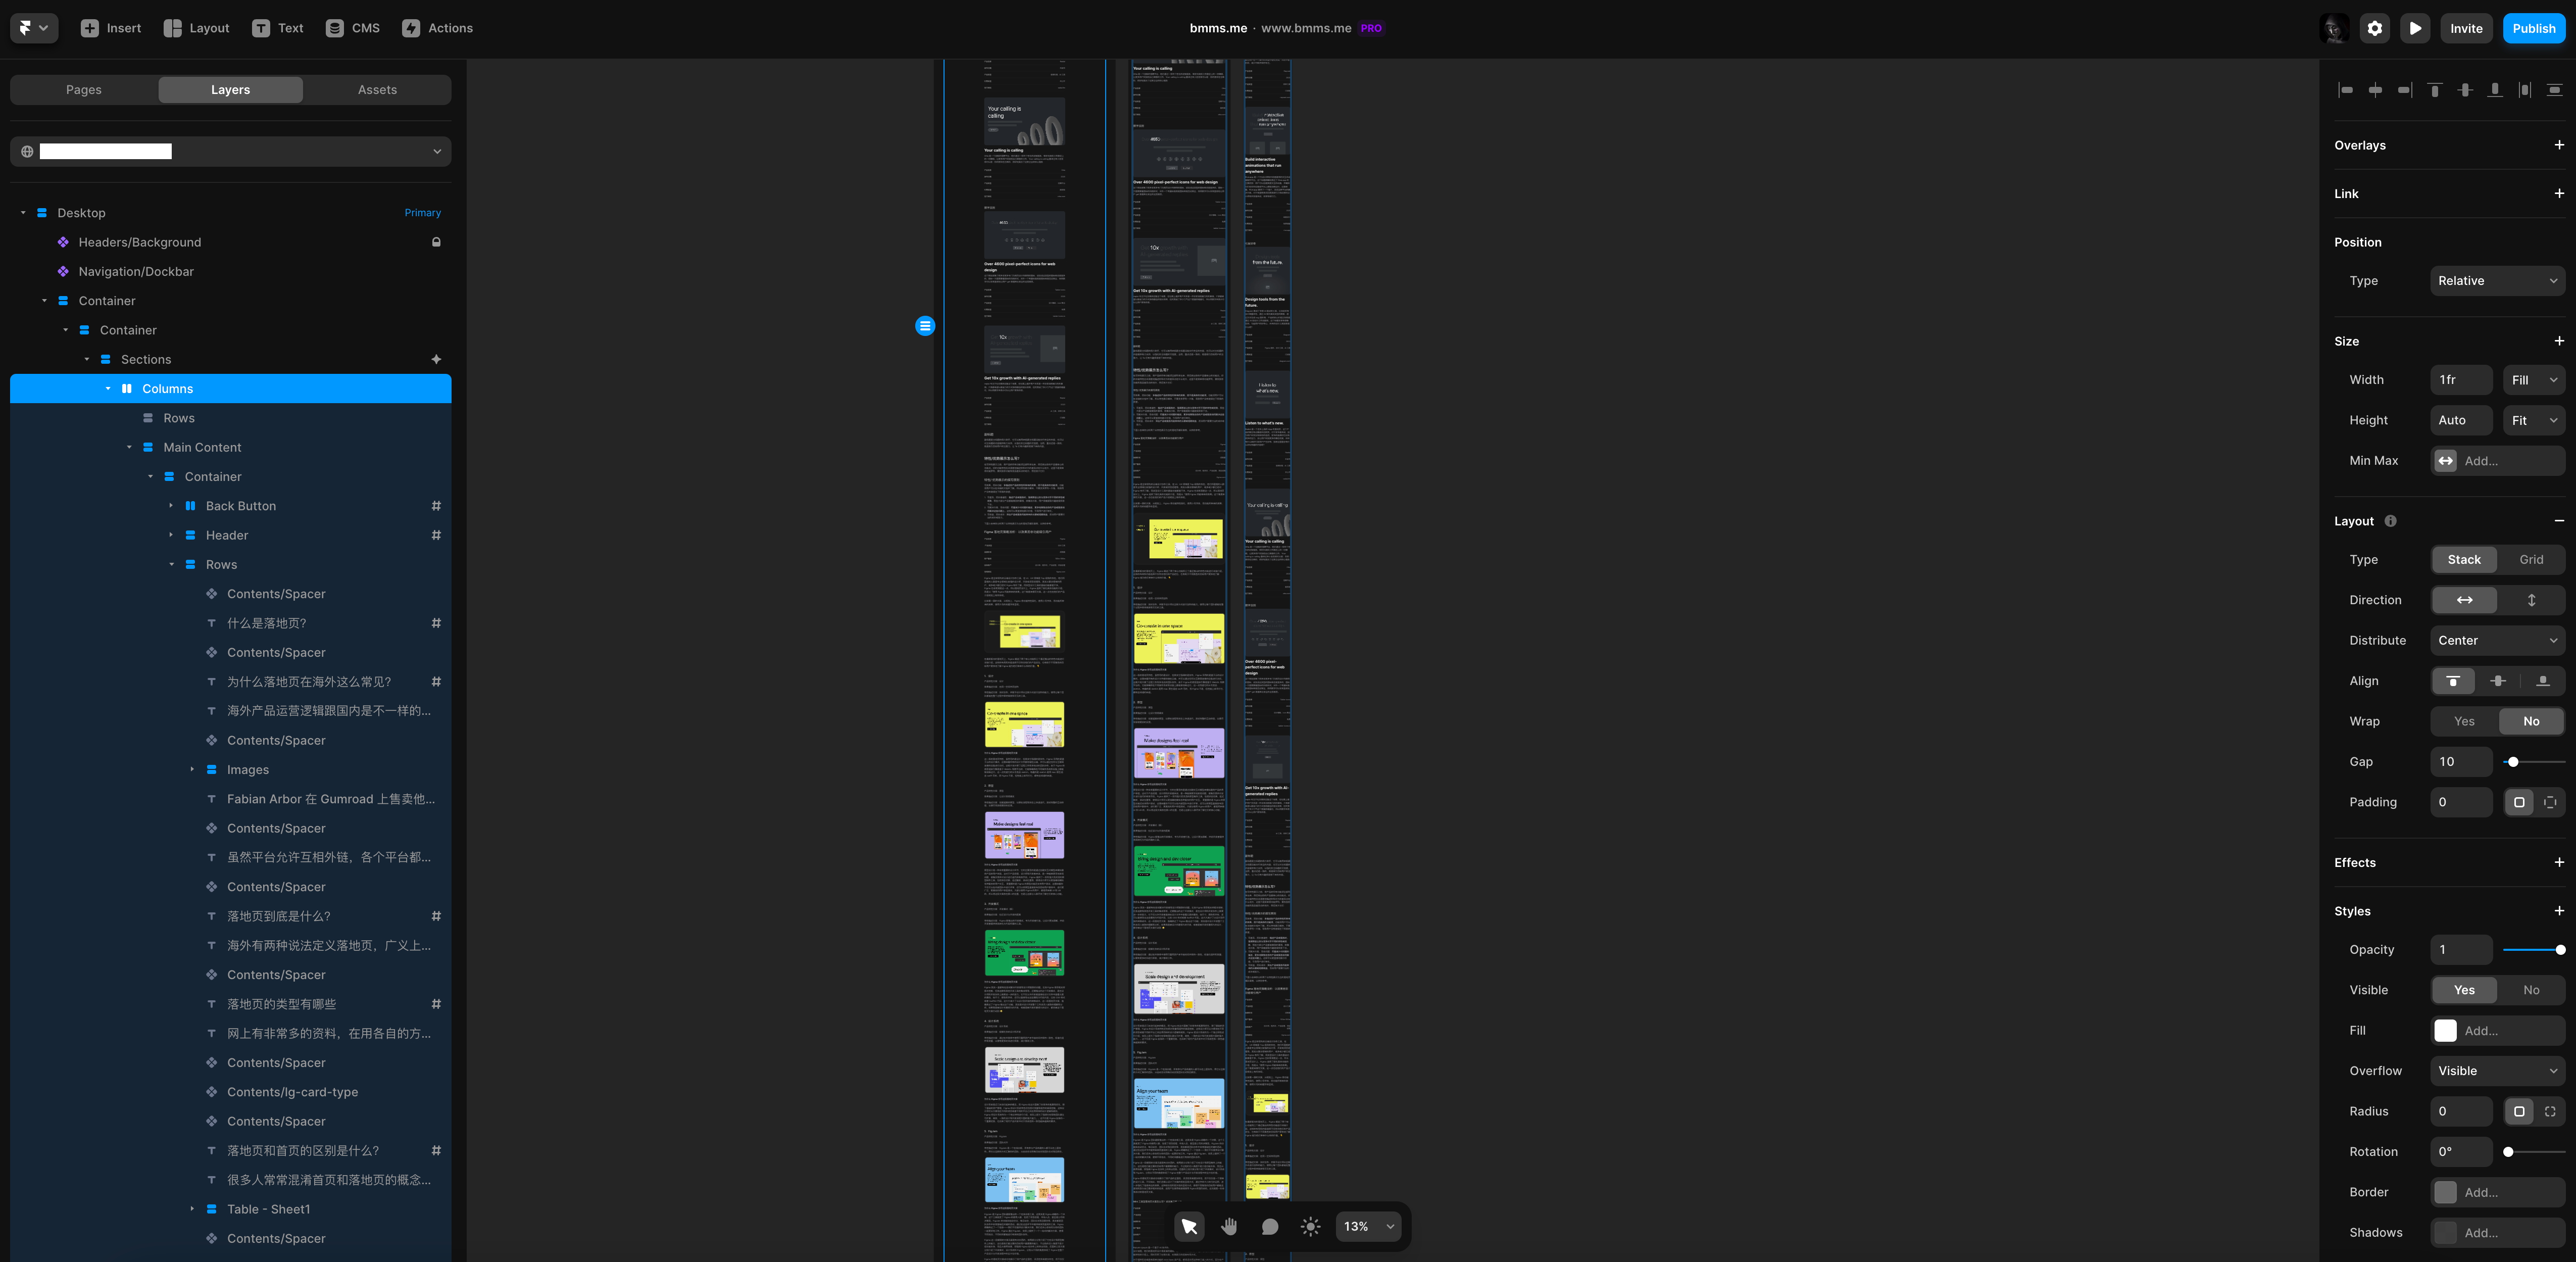This screenshot has width=2576, height=1262.
Task: Click the blue canvas handle icon
Action: coord(925,326)
